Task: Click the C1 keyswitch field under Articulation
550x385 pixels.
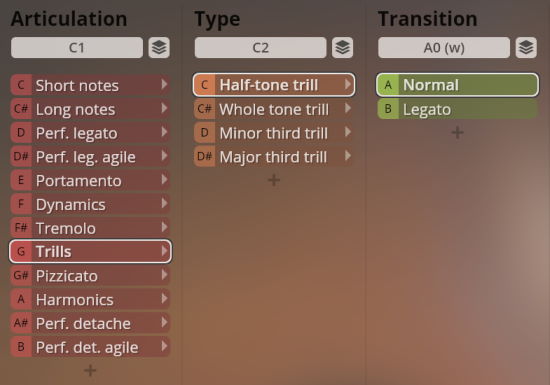Action: (77, 47)
